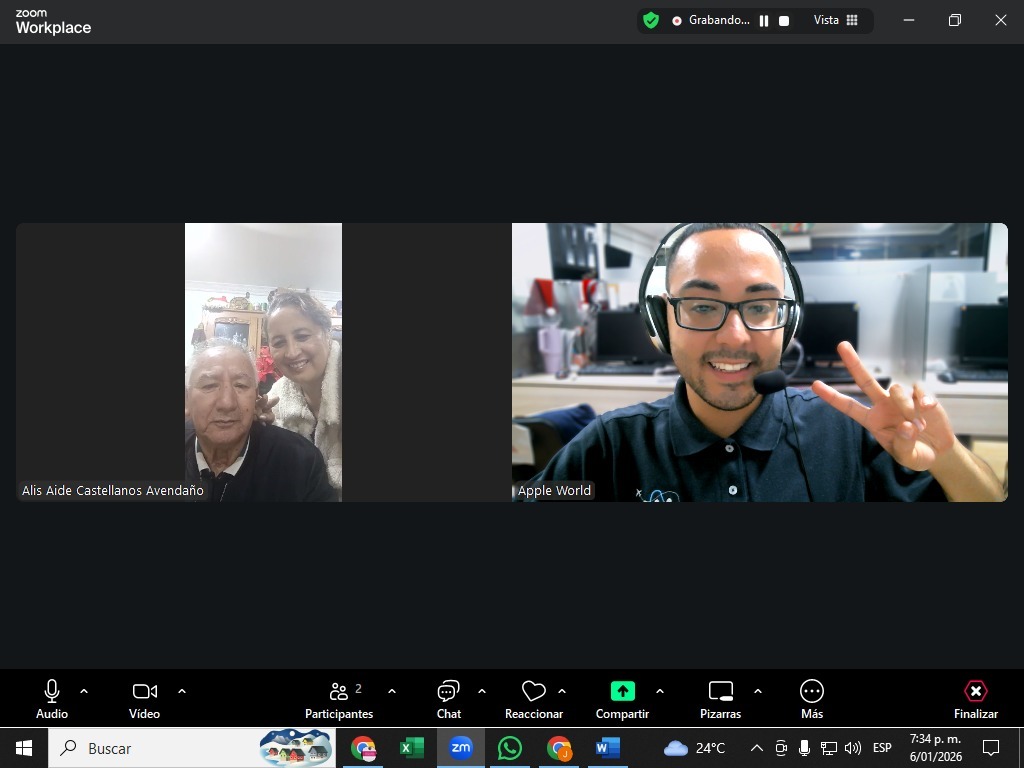The image size is (1024, 768).
Task: Stop the recording
Action: coord(784,20)
